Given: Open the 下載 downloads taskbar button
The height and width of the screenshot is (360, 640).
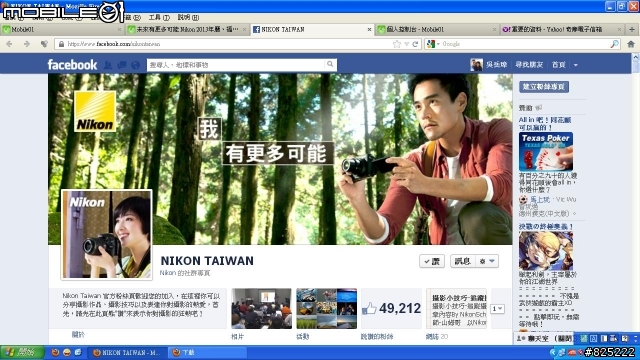Looking at the screenshot, I should point(207,353).
